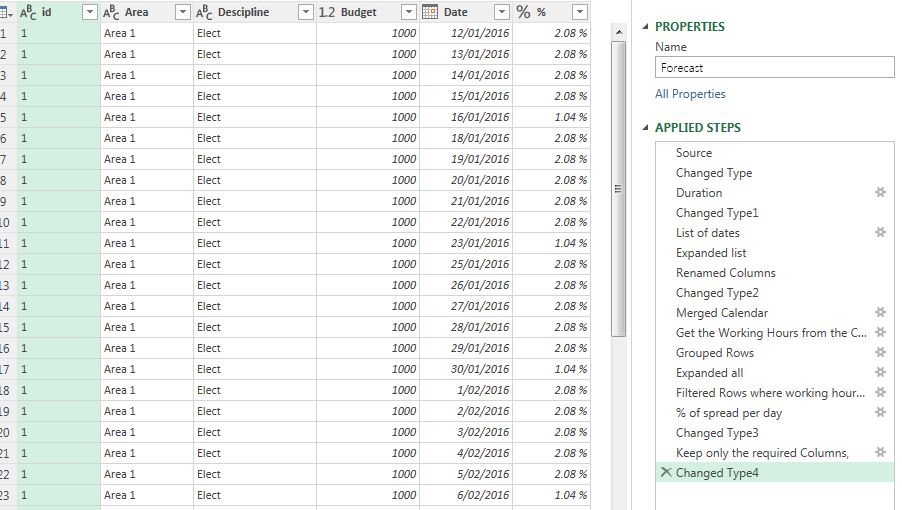Click gear icon beside Merged Calendar step
This screenshot has height=510, width=902.
tap(880, 312)
